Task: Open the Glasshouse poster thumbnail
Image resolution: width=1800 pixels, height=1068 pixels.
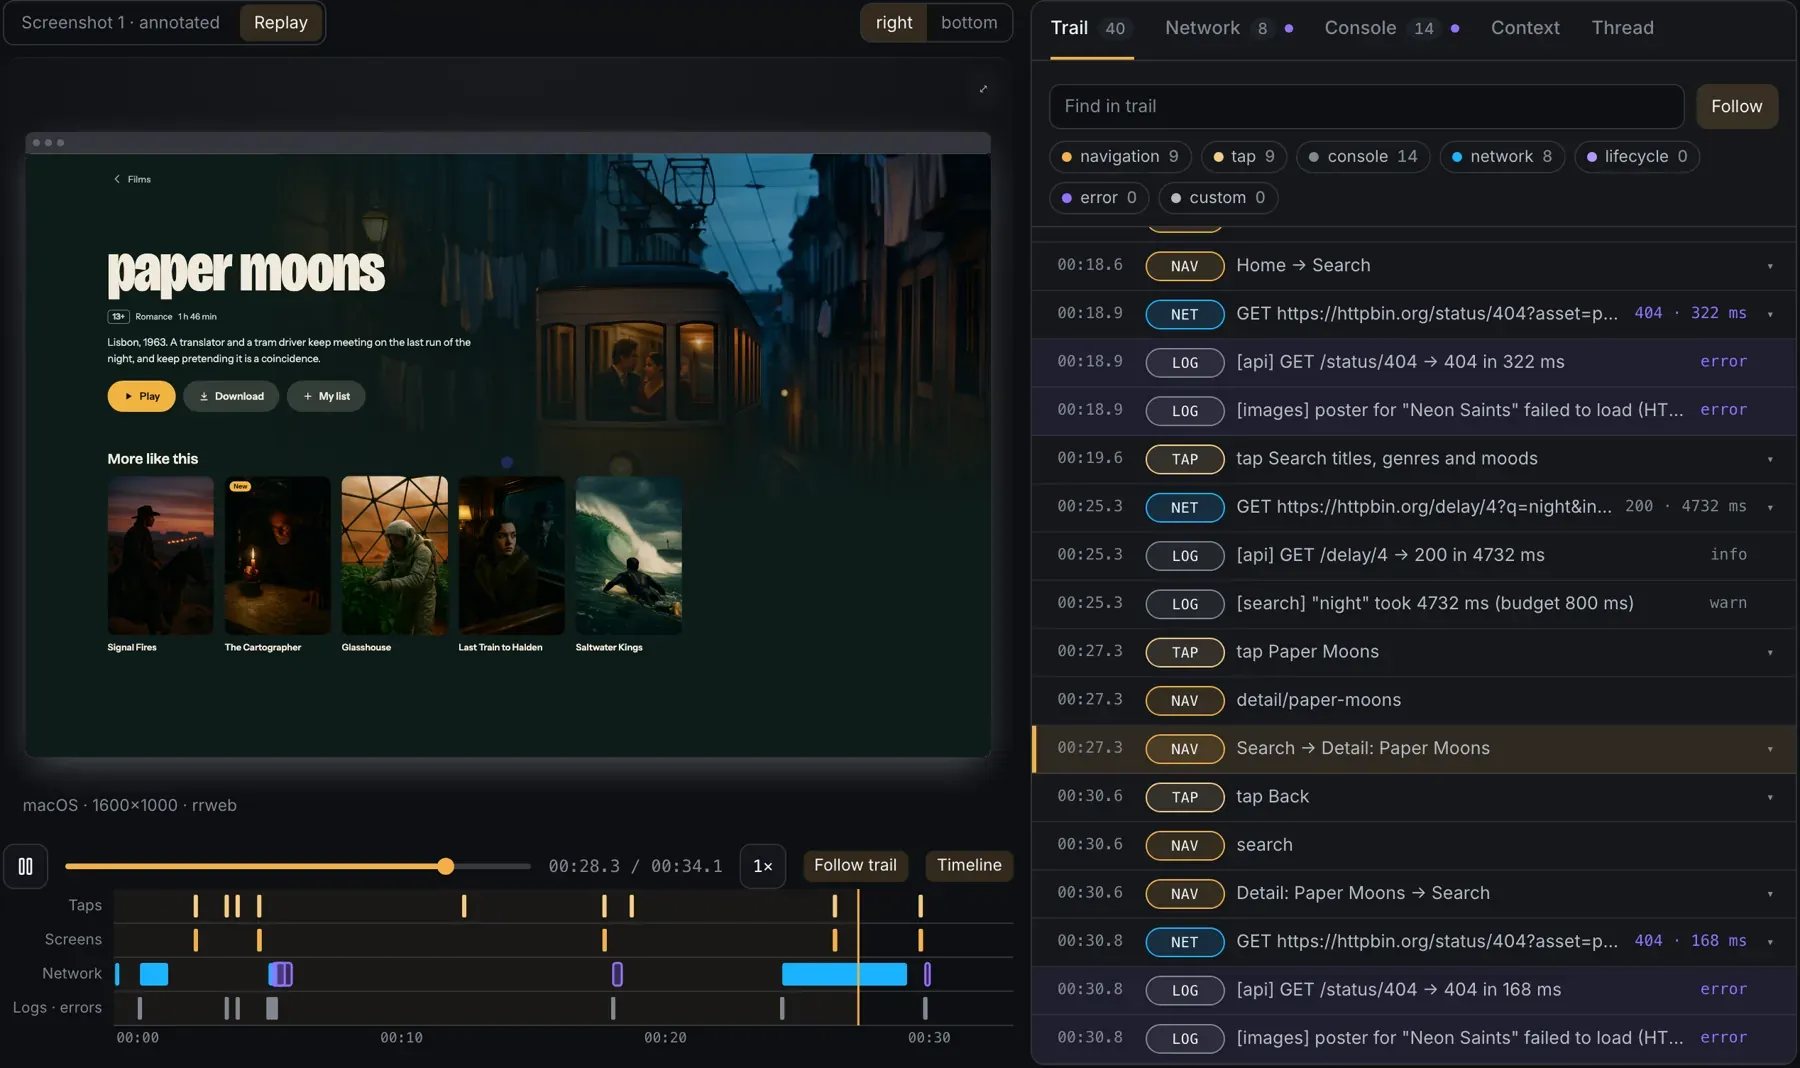Action: [394, 555]
